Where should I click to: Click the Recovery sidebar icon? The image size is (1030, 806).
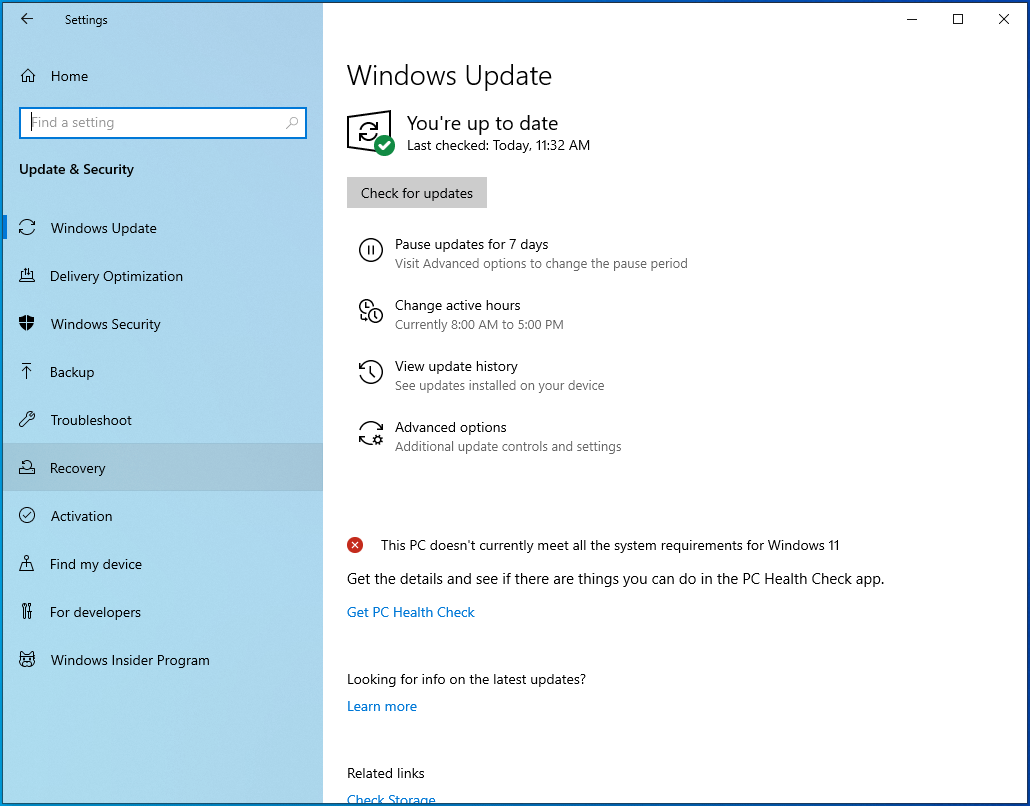27,468
